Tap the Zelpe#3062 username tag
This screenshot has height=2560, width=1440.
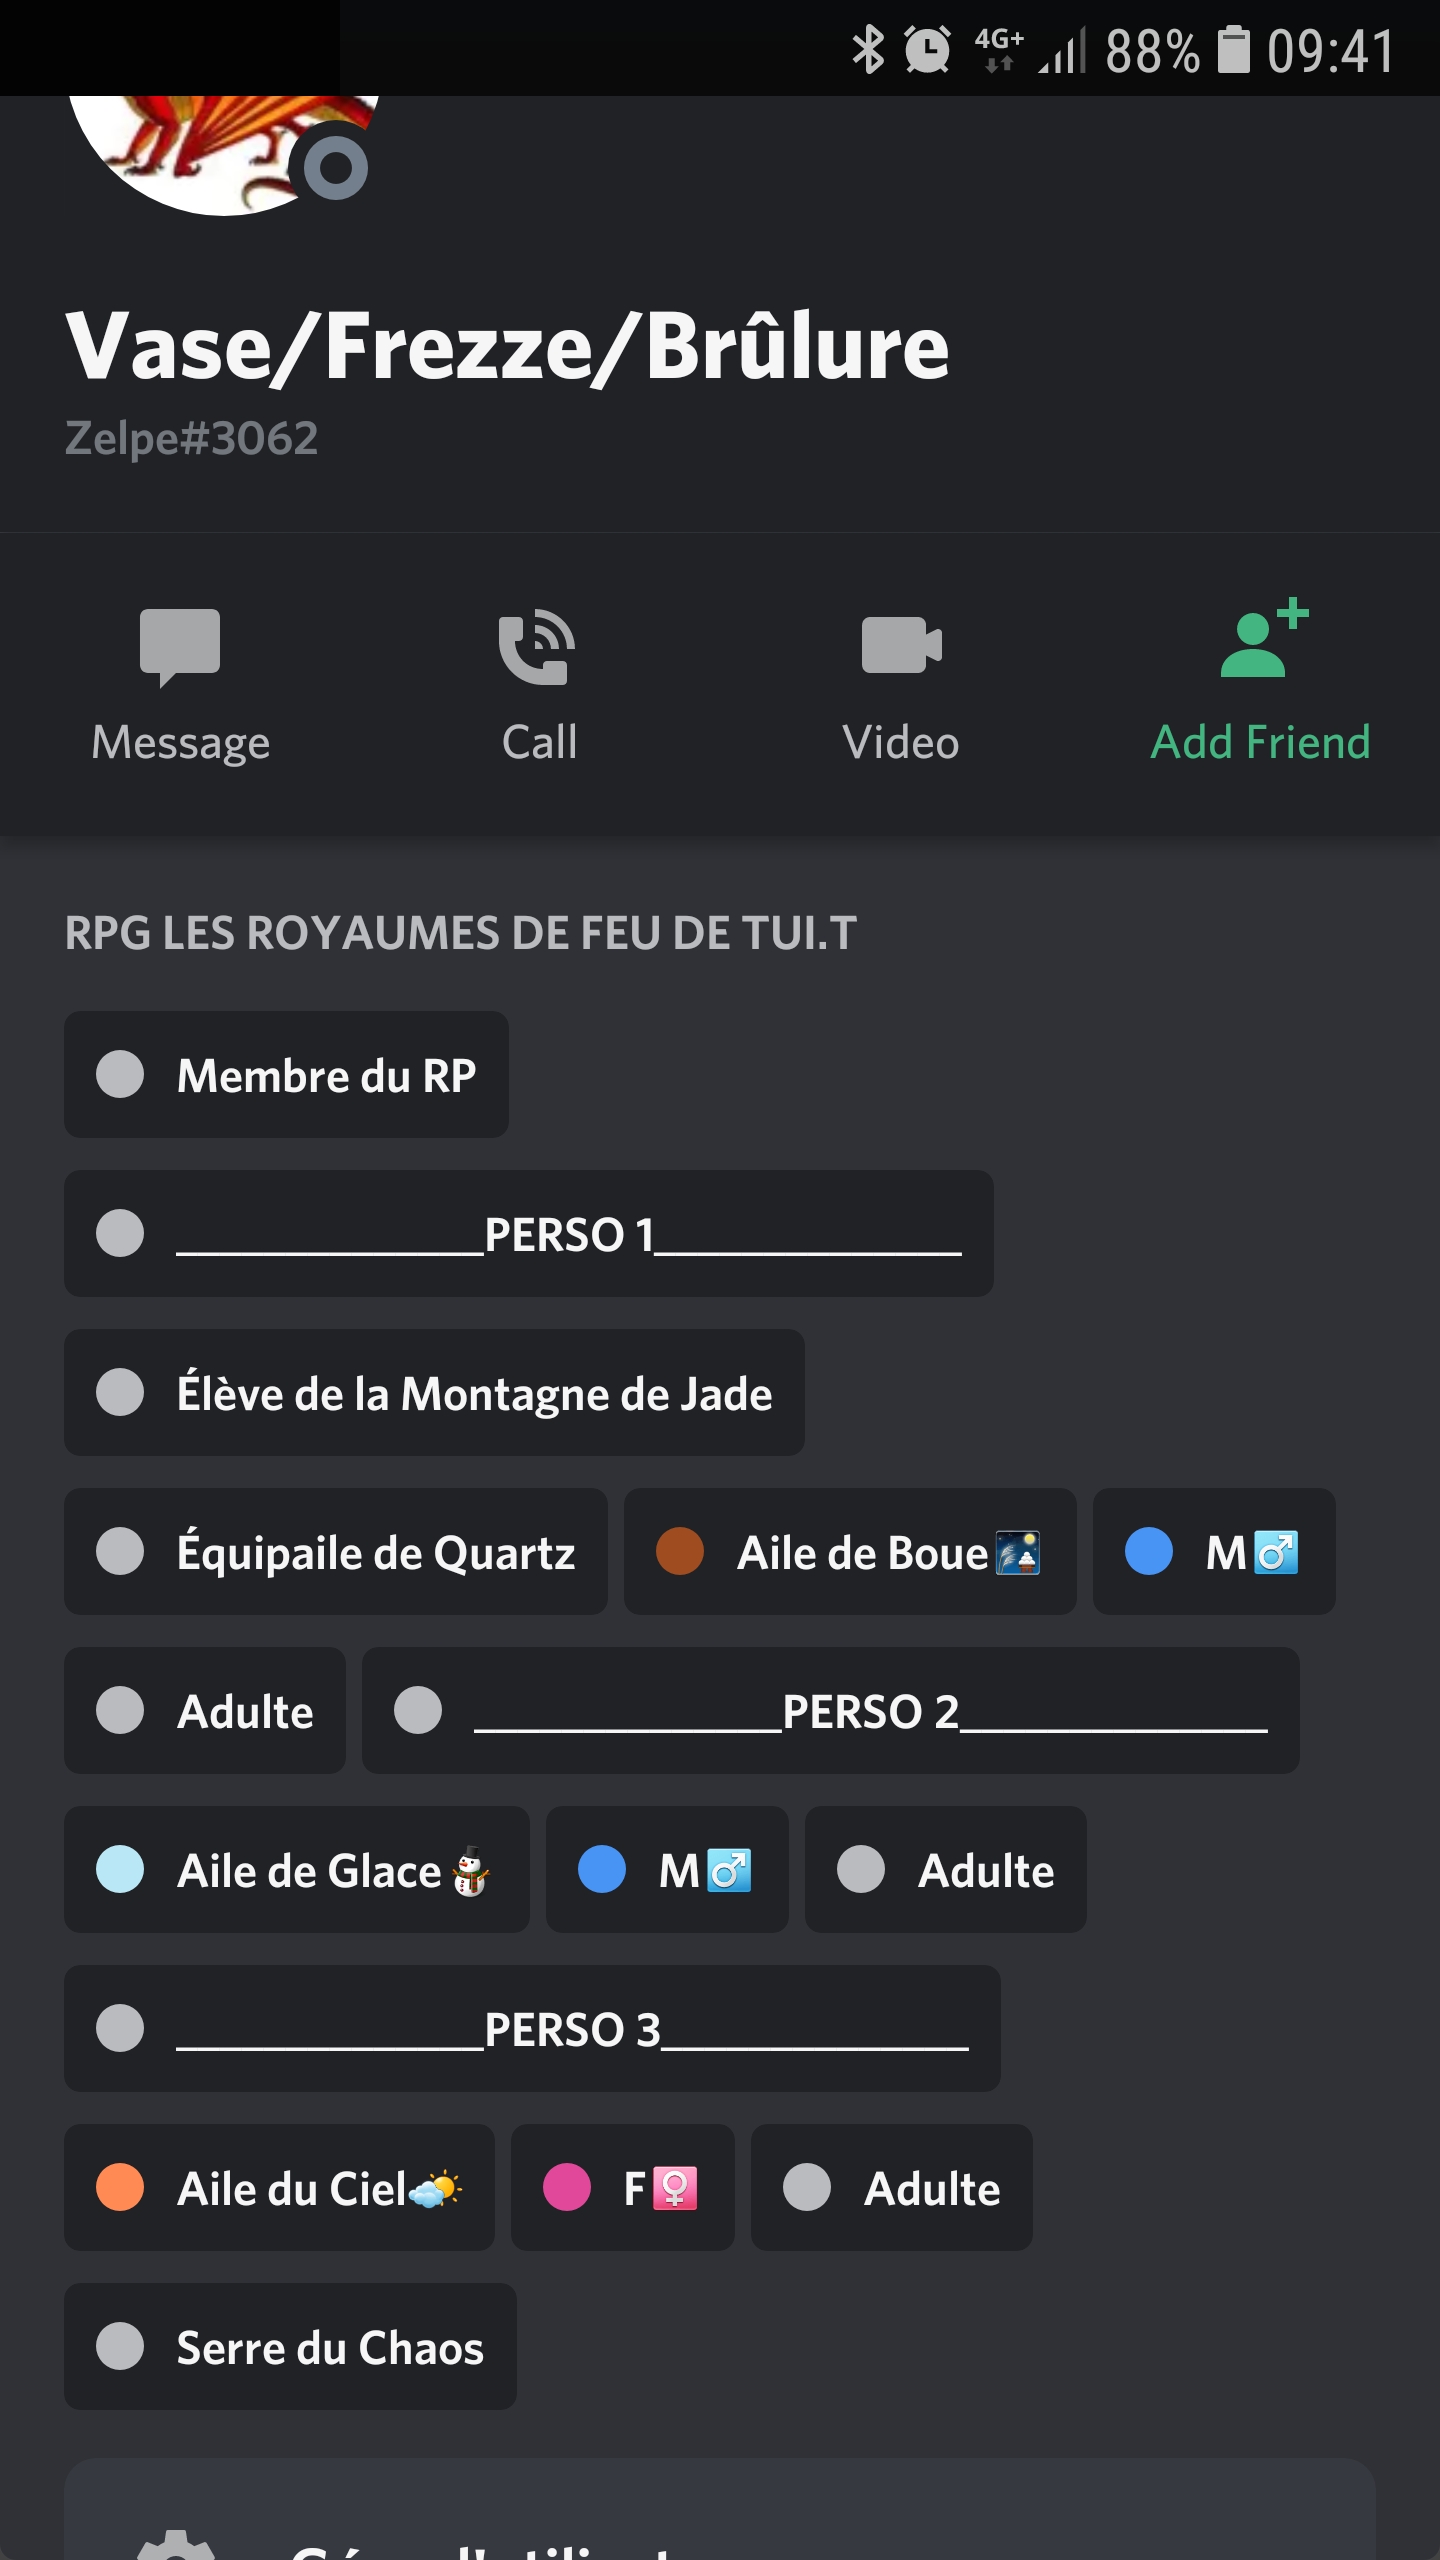point(191,438)
